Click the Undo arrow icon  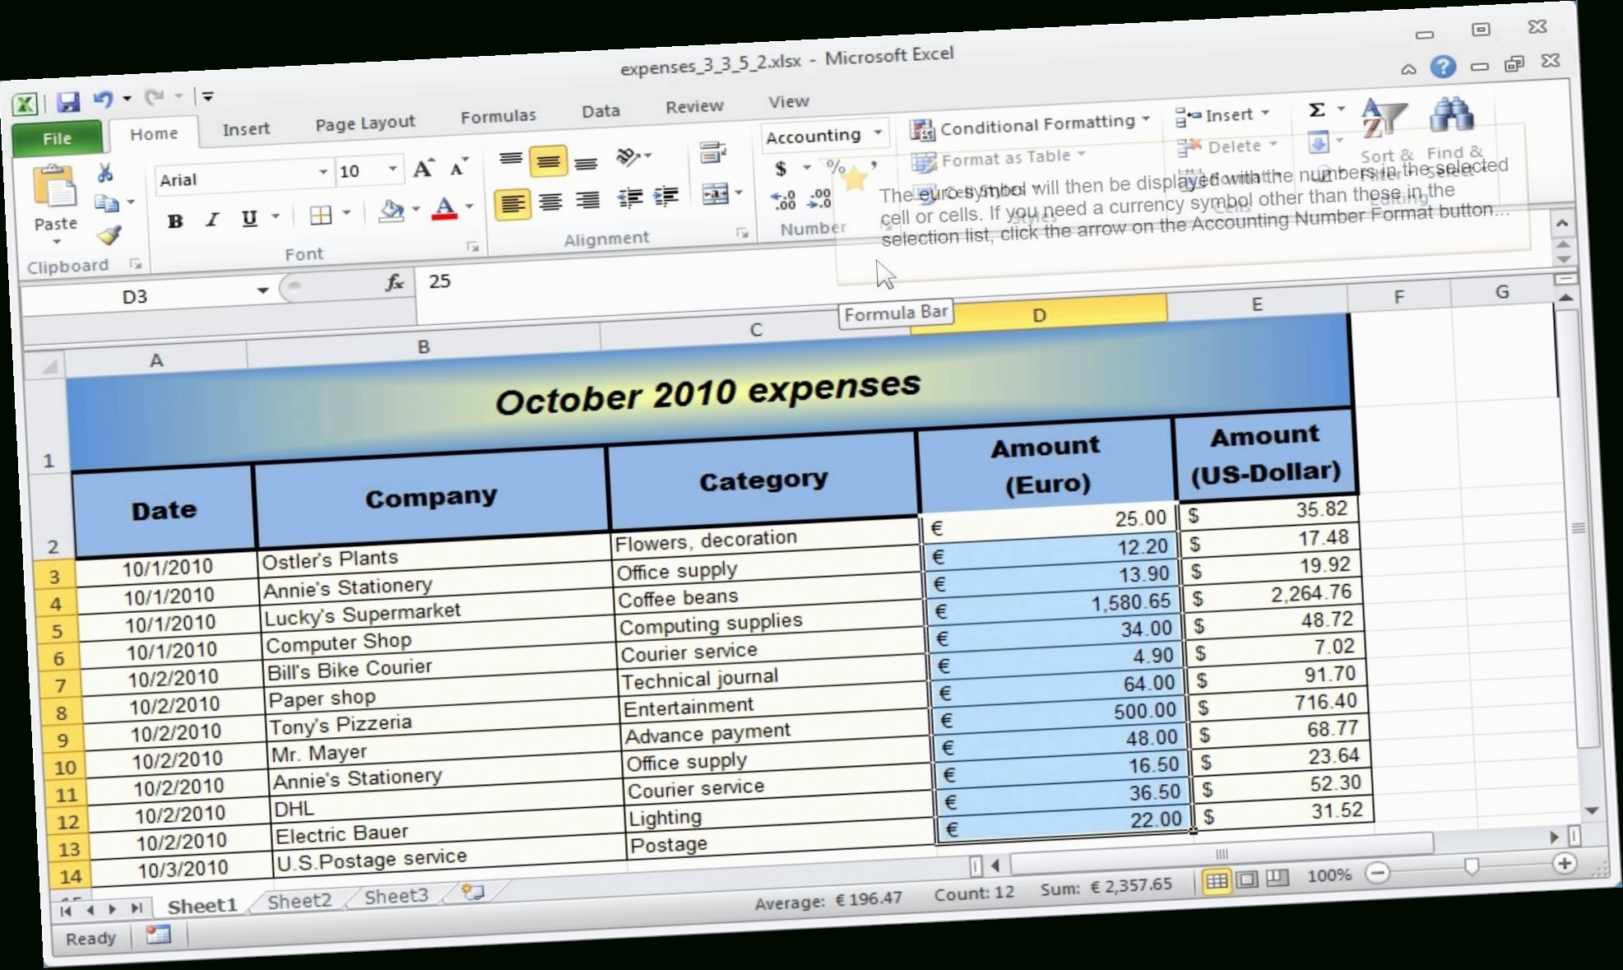103,99
